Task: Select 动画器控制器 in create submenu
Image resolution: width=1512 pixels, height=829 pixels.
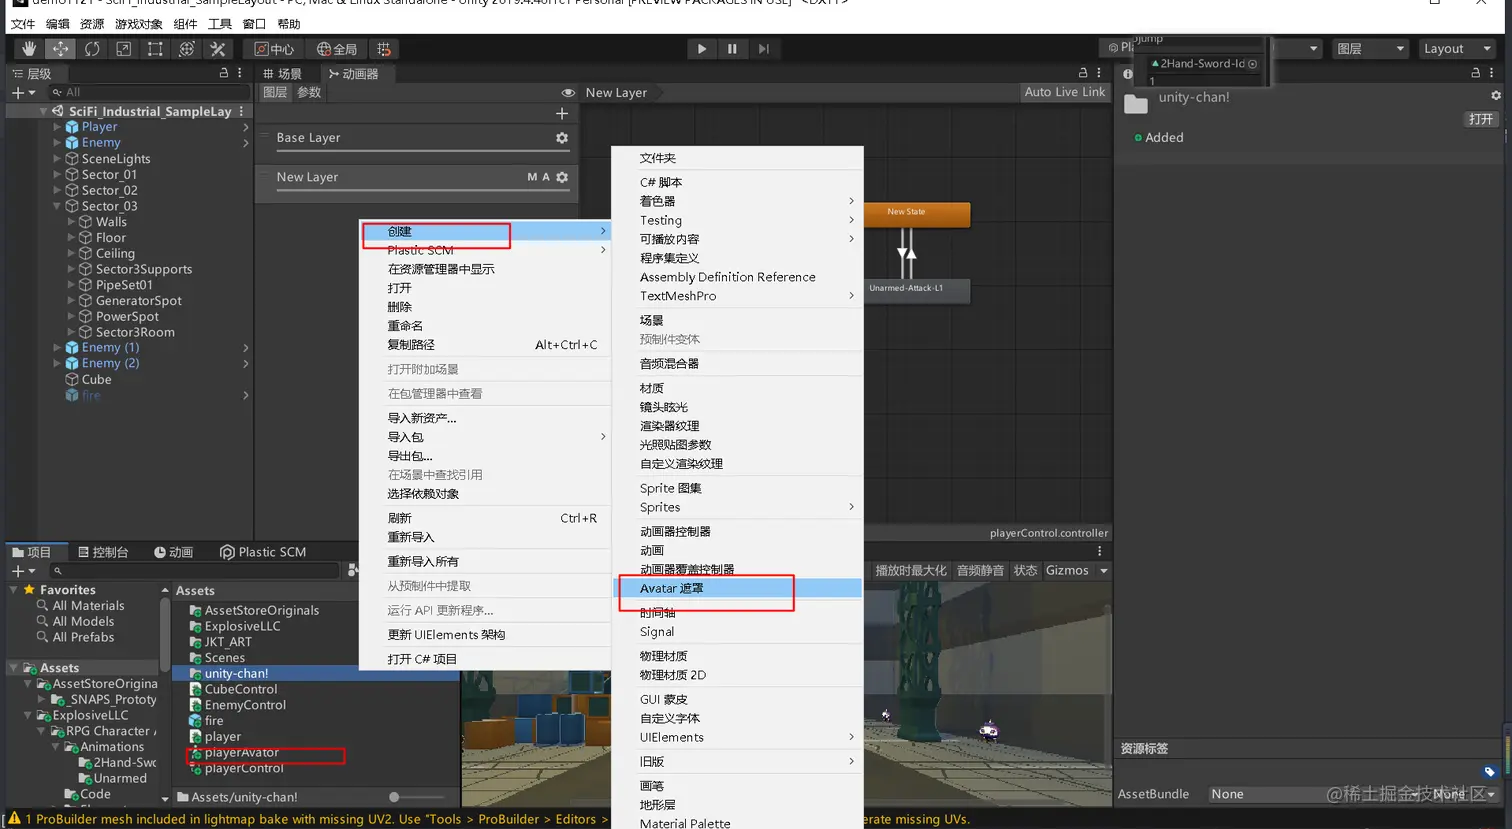Action: coord(737,531)
